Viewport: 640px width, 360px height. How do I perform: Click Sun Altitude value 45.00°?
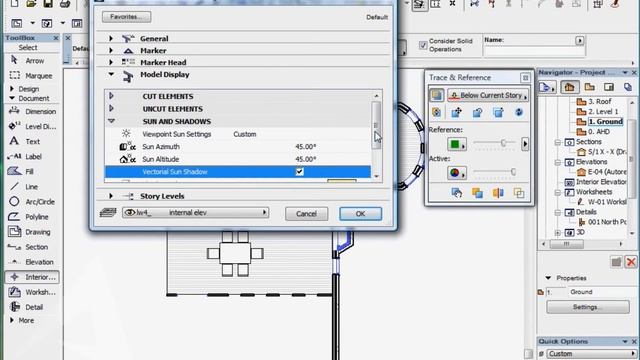point(306,159)
